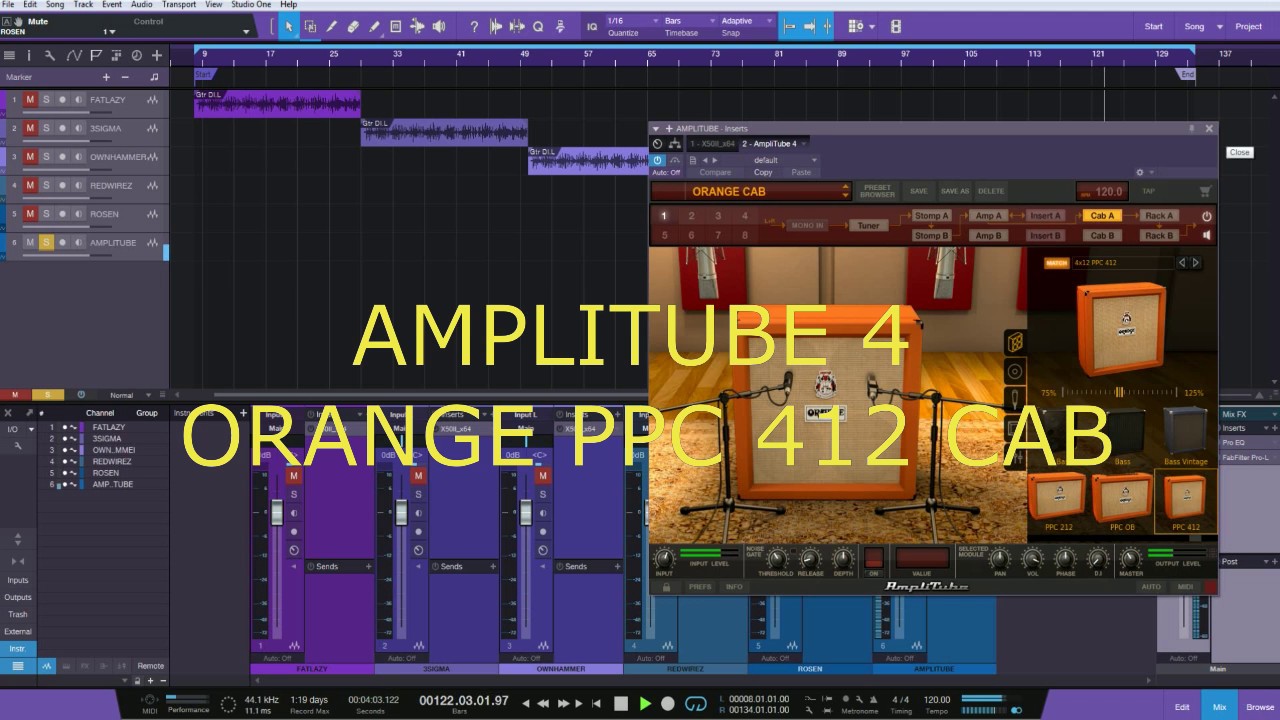Click the Record button in transport
This screenshot has height=720, width=1280.
click(x=669, y=704)
